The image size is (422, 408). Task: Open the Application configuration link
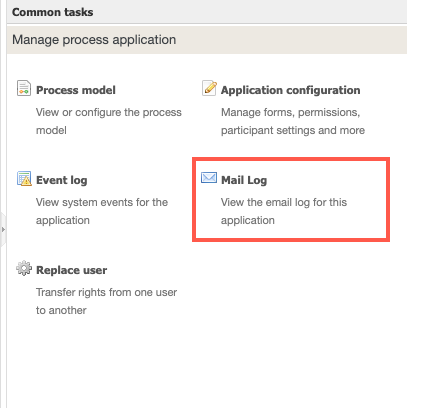point(290,90)
